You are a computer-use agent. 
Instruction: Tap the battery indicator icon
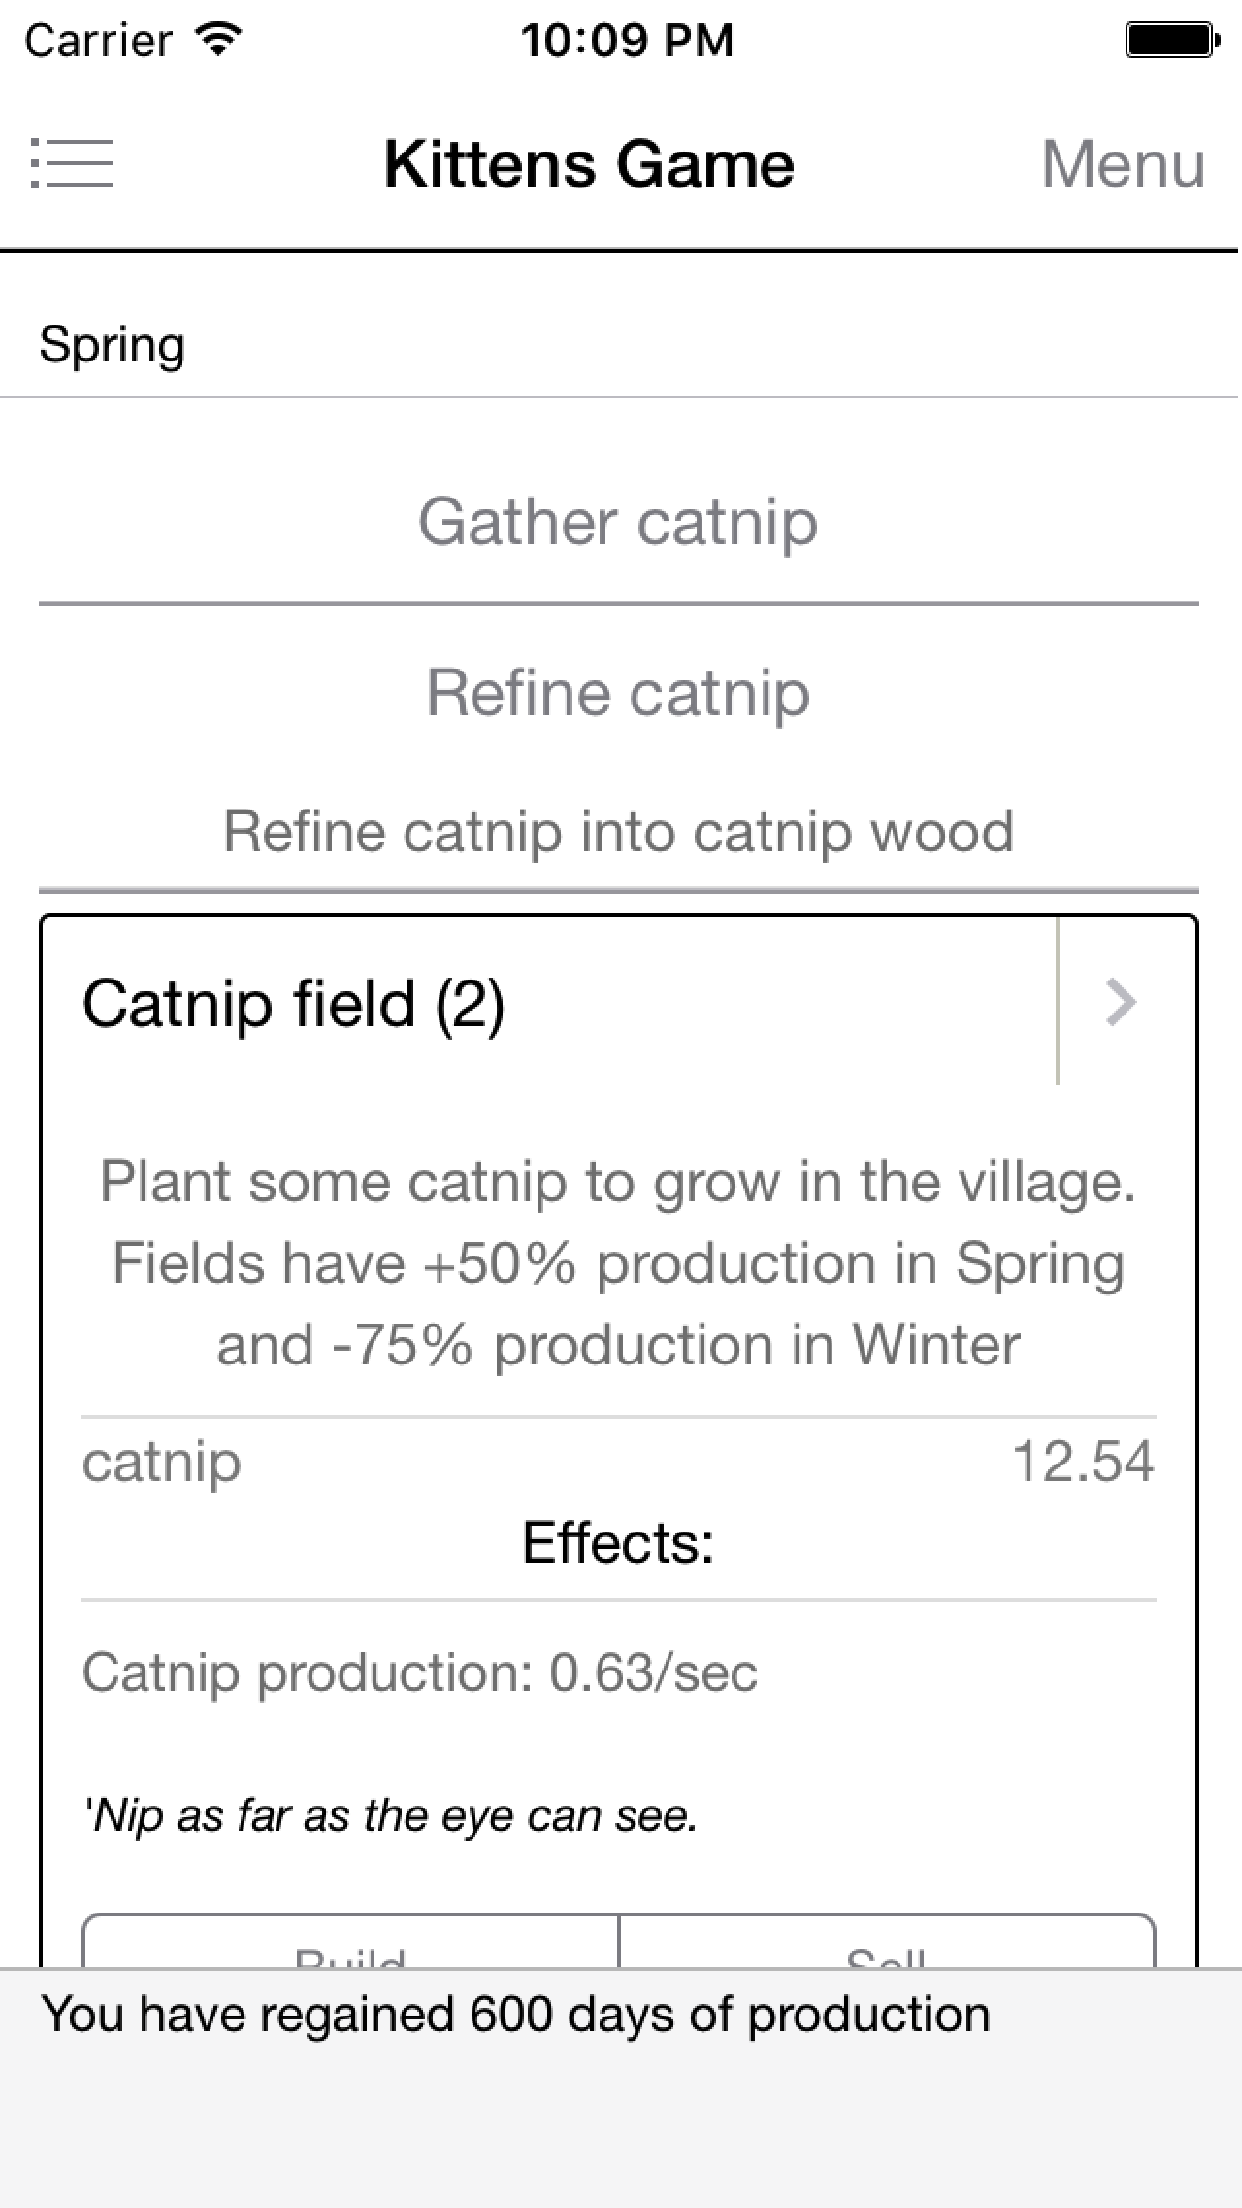pyautogui.click(x=1171, y=40)
